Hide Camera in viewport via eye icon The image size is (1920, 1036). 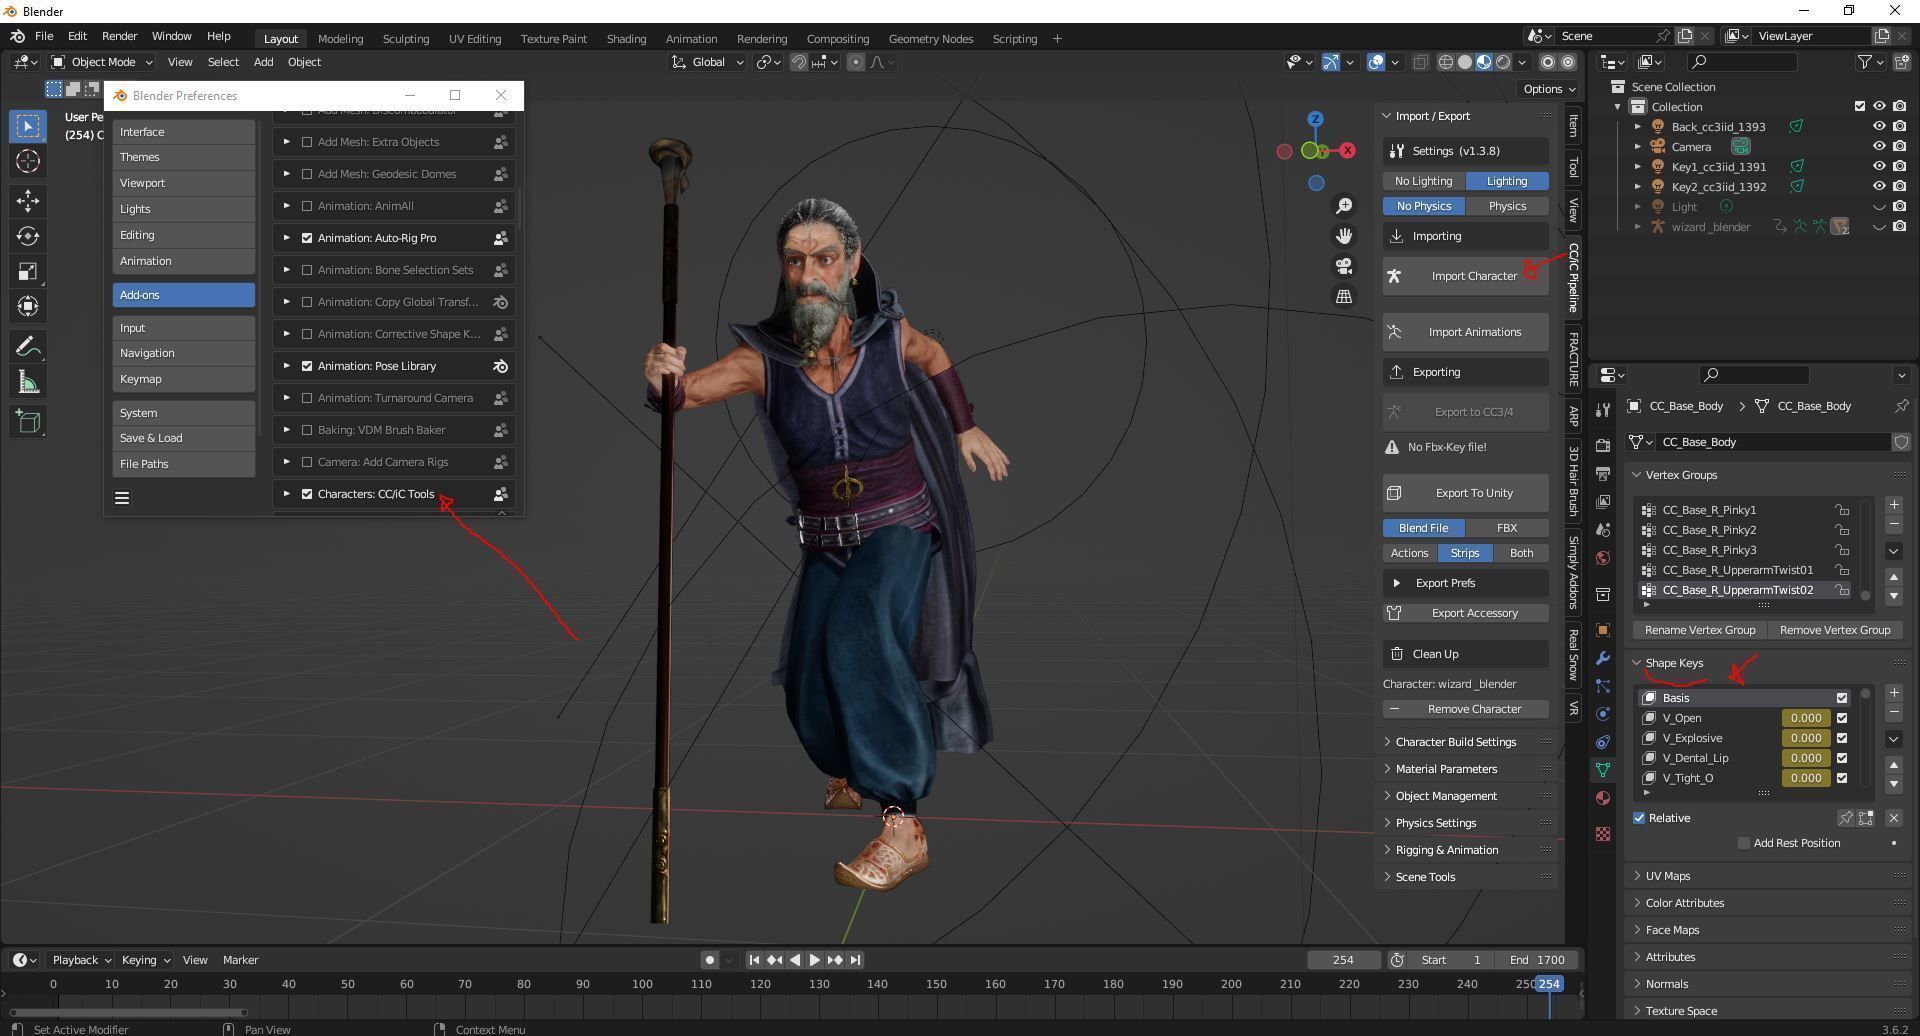coord(1879,146)
